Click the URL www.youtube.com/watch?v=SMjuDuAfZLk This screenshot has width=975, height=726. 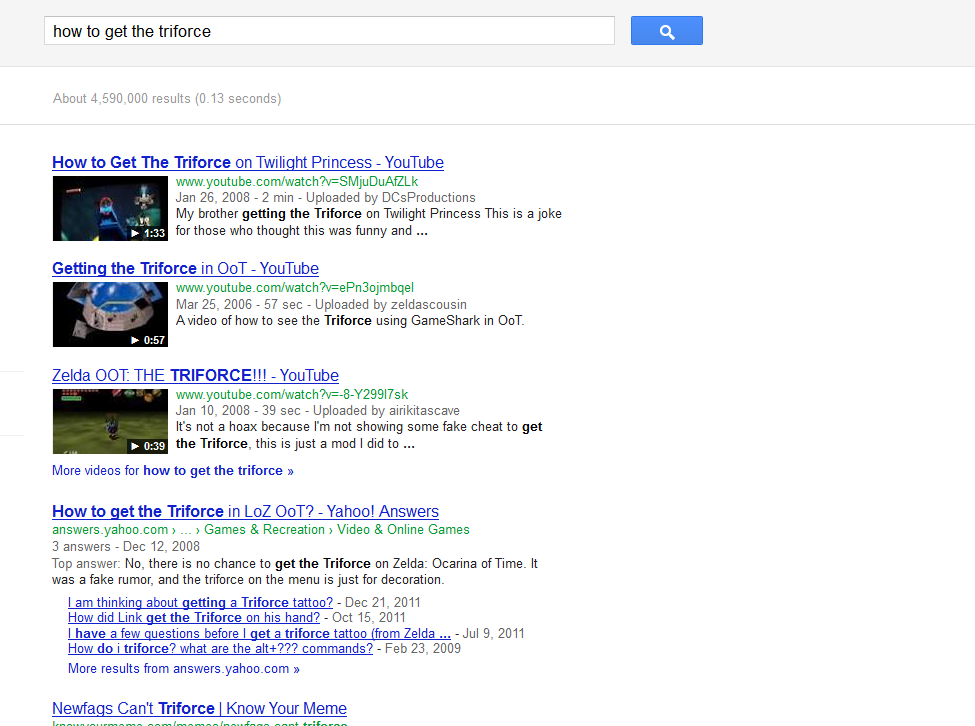297,182
